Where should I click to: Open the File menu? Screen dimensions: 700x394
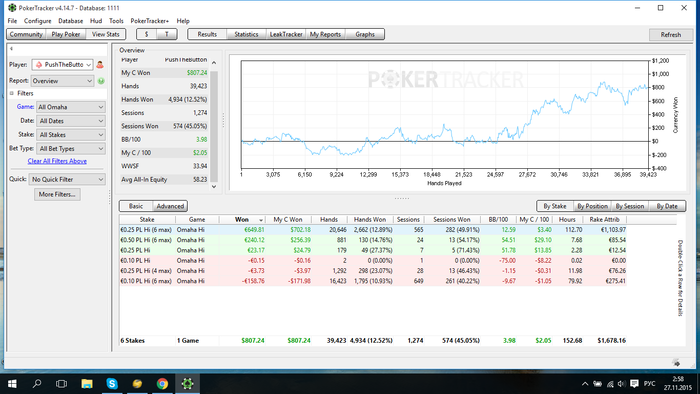[x=12, y=21]
